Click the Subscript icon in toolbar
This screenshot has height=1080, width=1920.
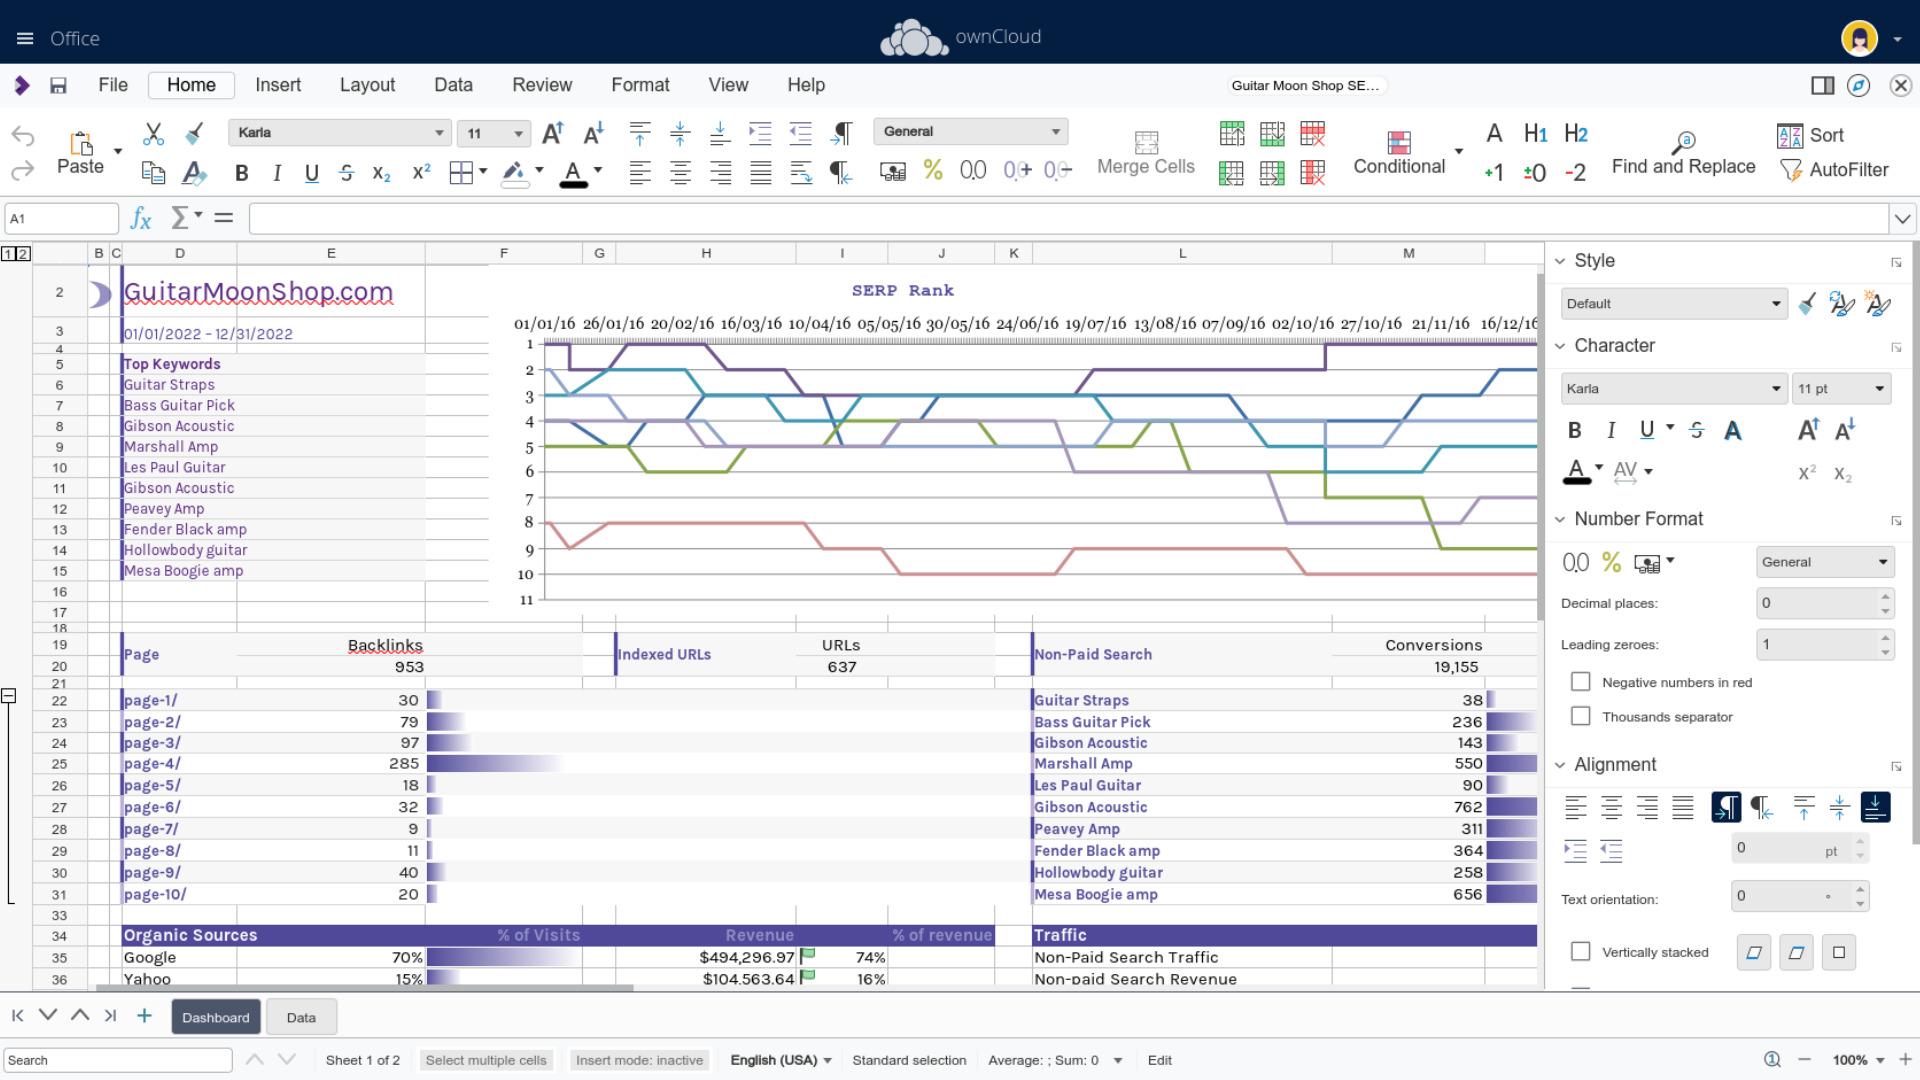tap(381, 173)
